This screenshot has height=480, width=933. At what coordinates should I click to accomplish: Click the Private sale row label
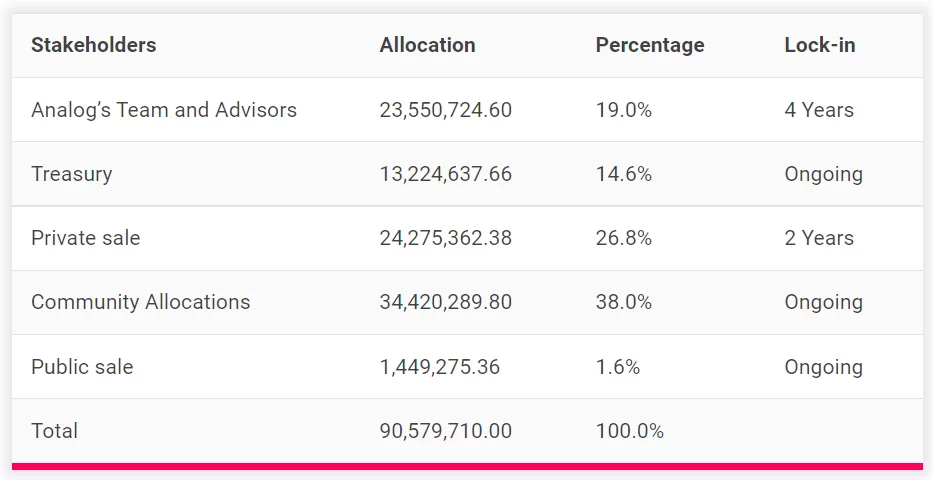click(85, 238)
